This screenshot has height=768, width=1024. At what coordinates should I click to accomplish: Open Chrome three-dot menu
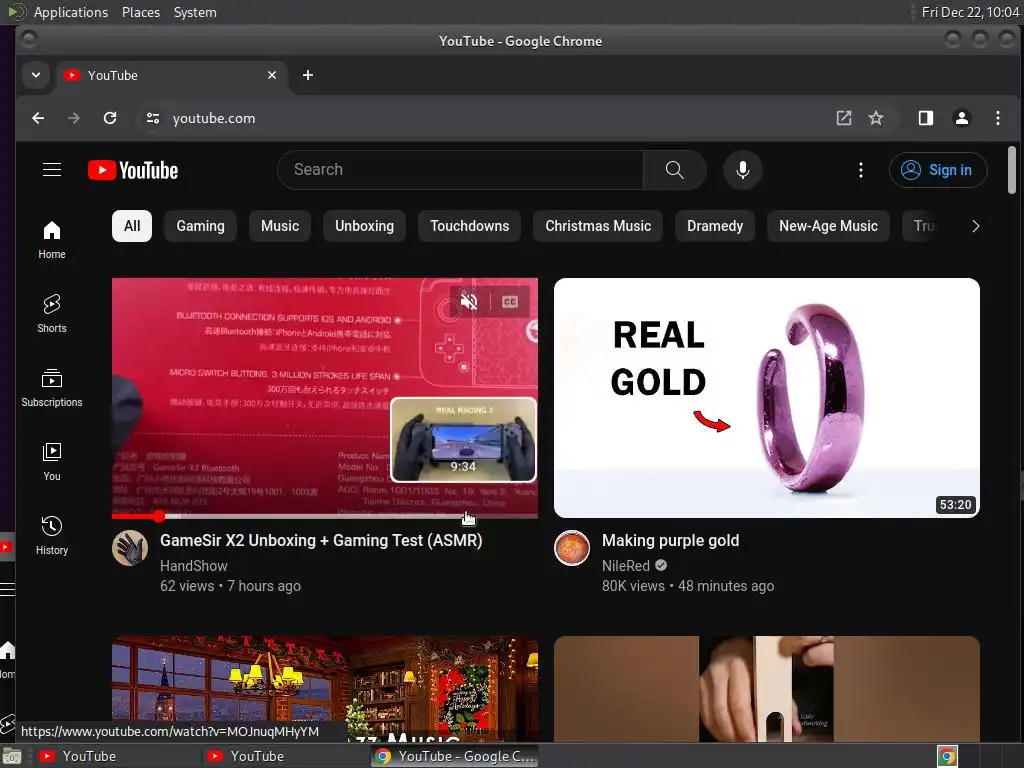(997, 118)
